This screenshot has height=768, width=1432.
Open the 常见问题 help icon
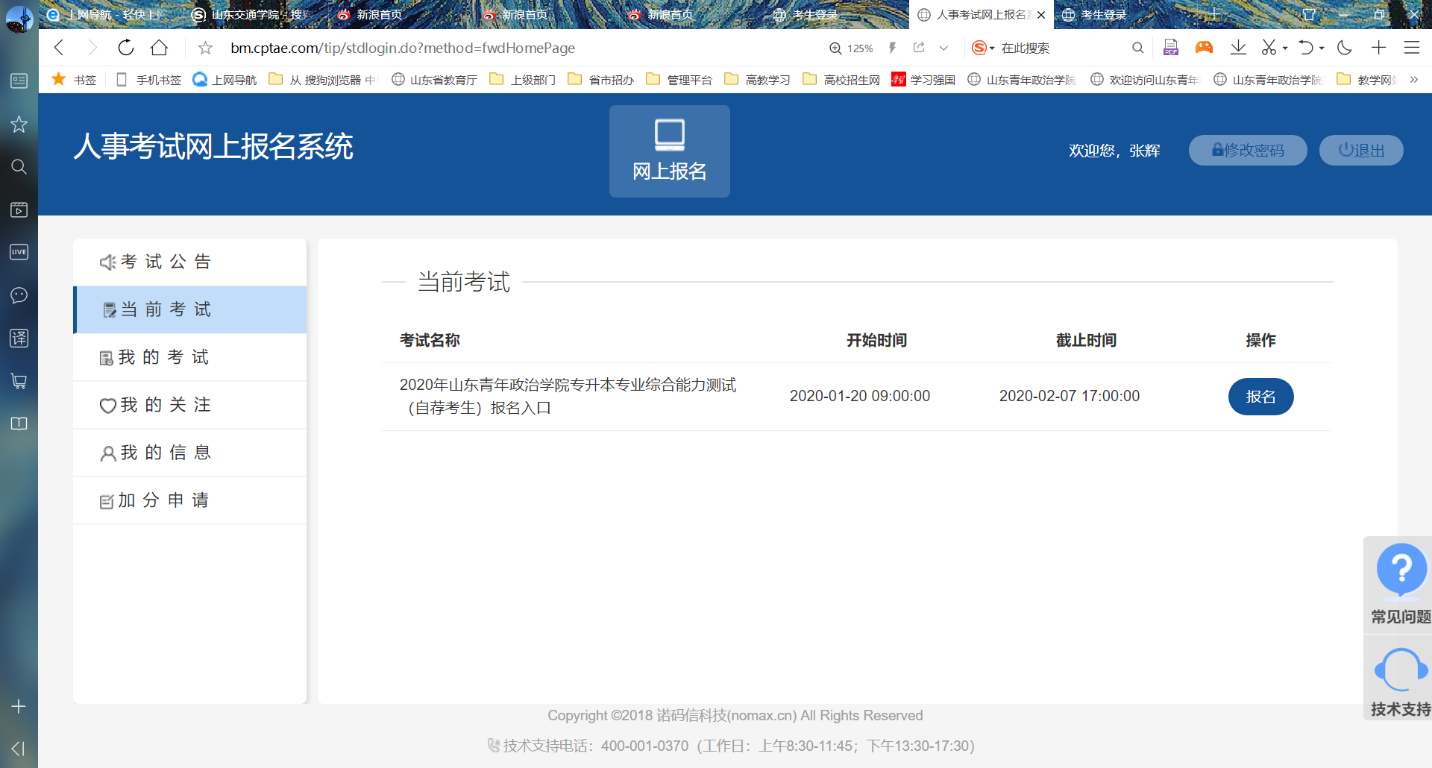(1401, 570)
